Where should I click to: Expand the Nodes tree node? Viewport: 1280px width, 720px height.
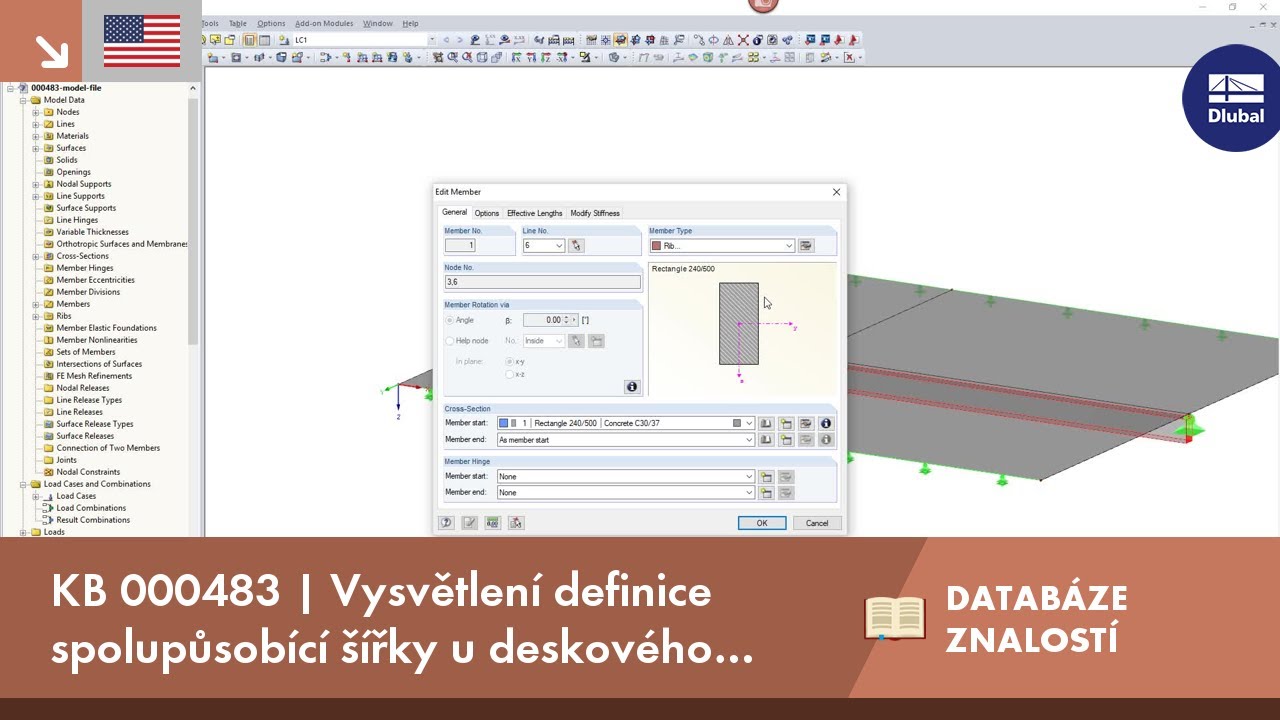(x=36, y=112)
